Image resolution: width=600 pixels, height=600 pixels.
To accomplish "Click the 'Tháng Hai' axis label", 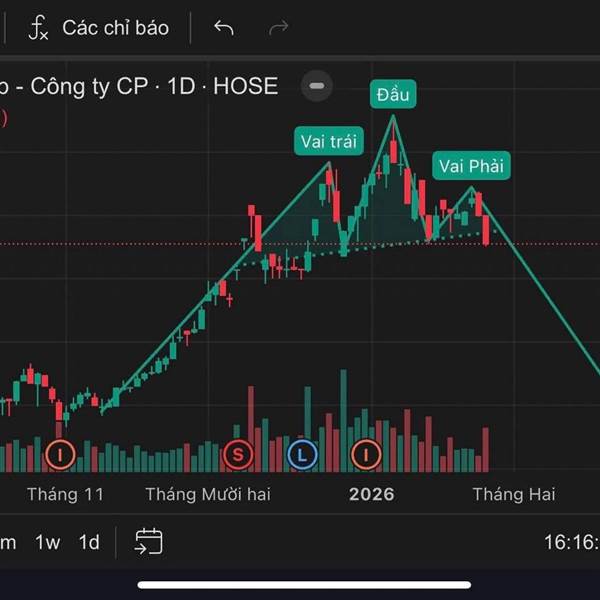I will pos(514,494).
